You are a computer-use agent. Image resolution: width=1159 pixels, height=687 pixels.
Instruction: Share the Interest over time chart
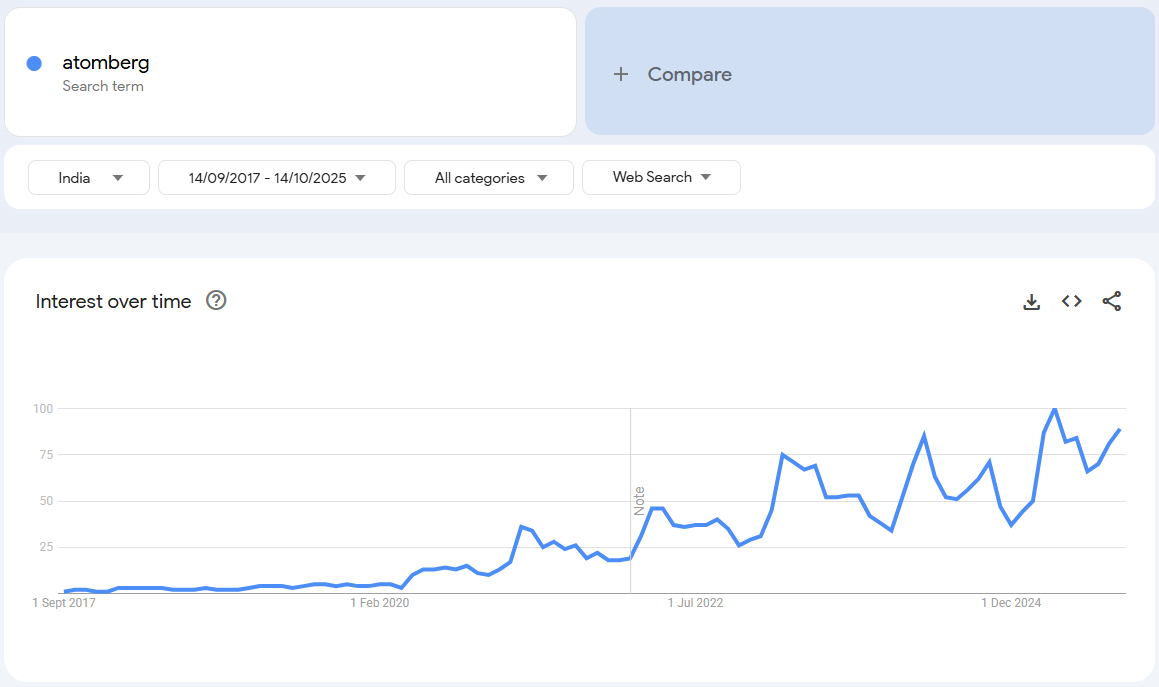pos(1112,301)
